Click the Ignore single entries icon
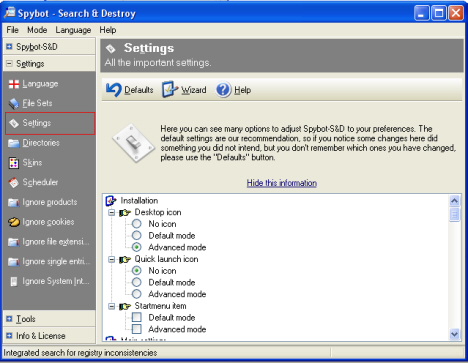Screen dimensions: 468x363 click(x=14, y=262)
